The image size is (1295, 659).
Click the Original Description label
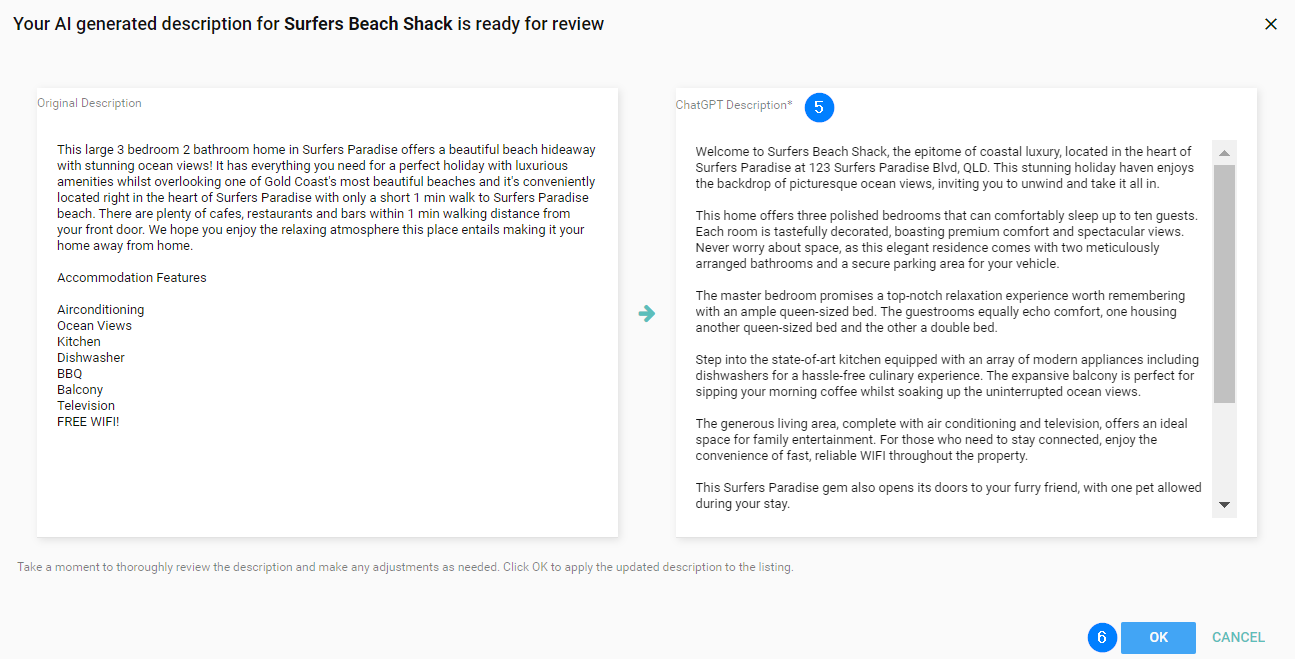coord(90,103)
